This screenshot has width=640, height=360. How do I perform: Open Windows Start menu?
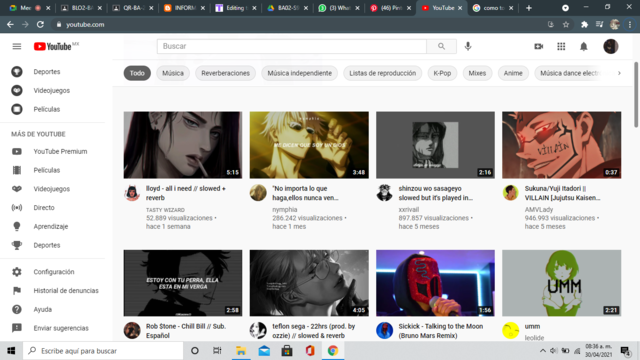pyautogui.click(x=11, y=351)
